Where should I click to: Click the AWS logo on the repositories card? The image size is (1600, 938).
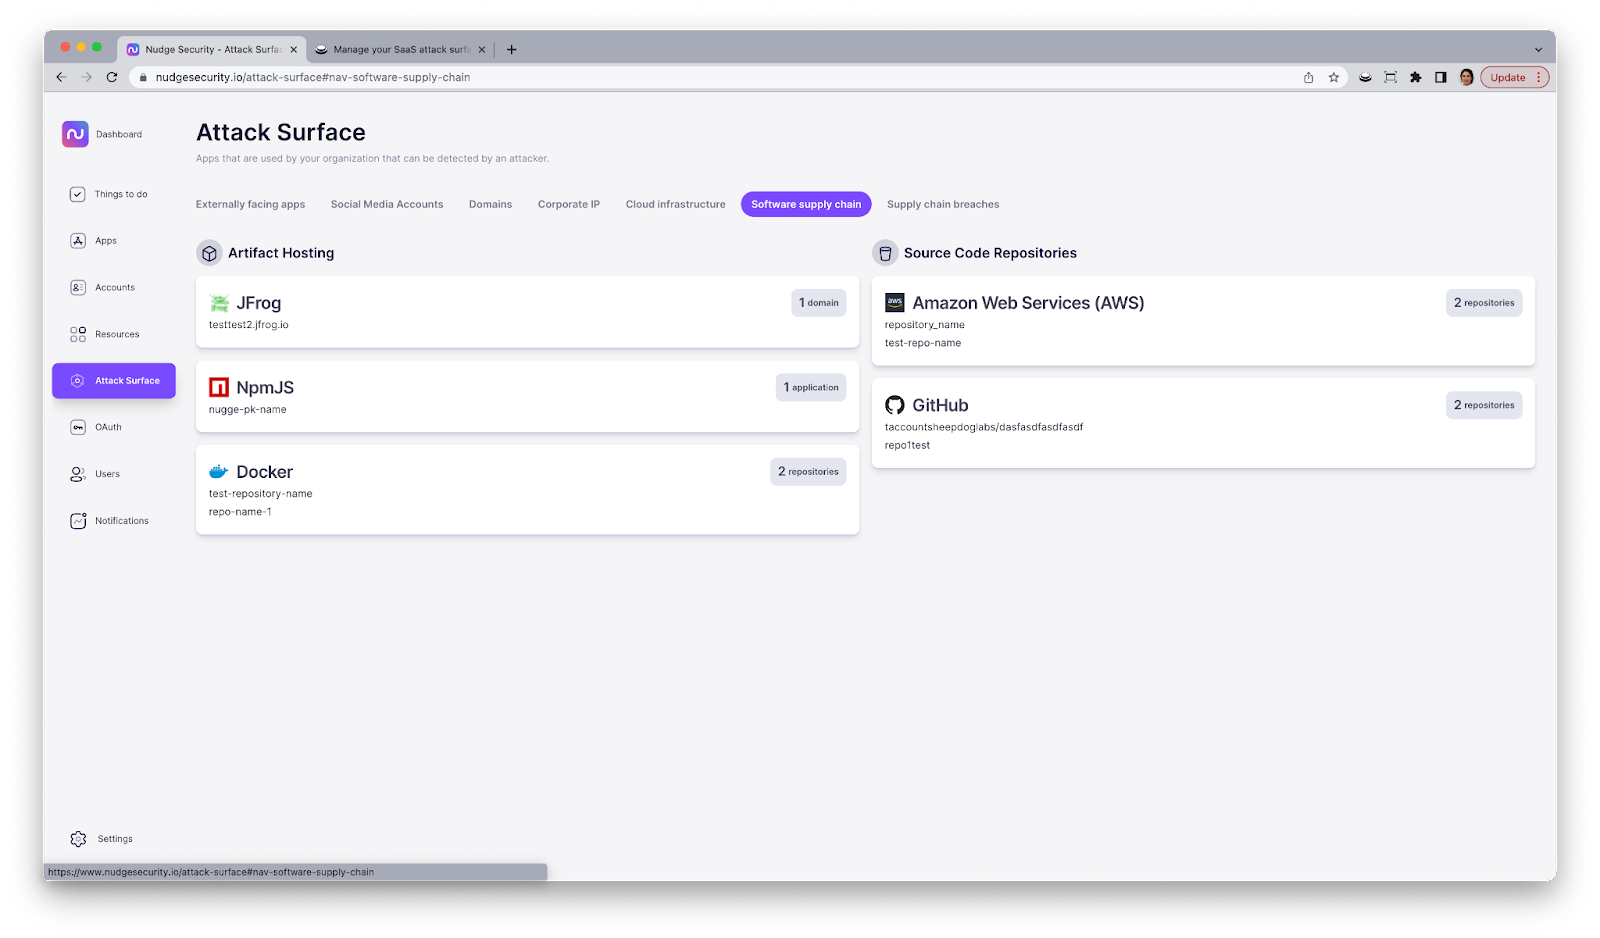tap(895, 302)
